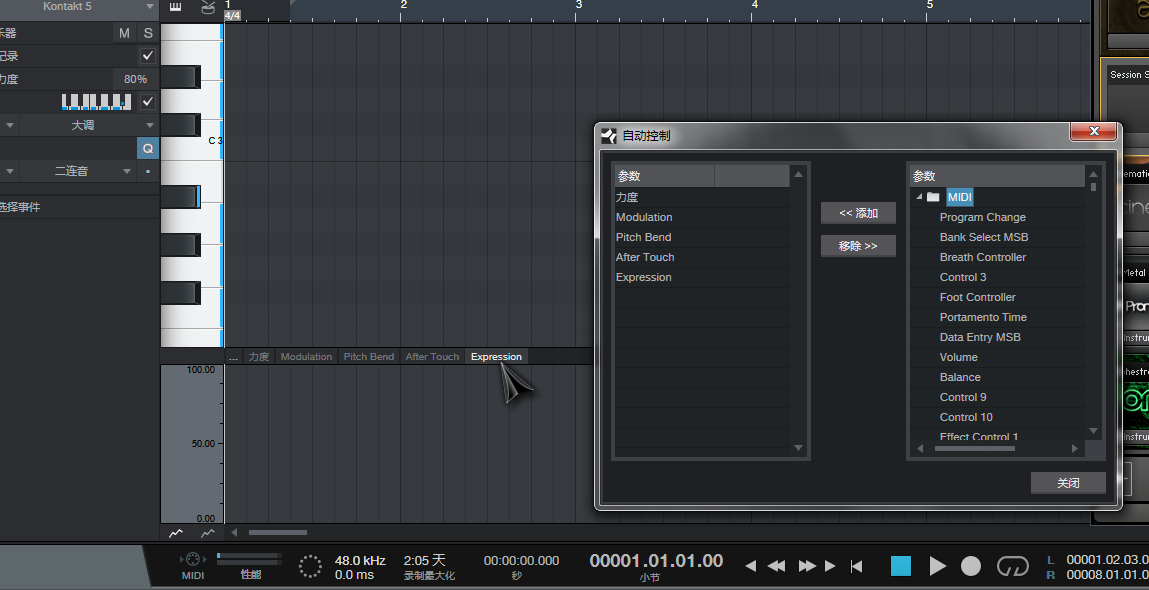Viewport: 1149px width, 590px height.
Task: Click the piano roll horizontal scrollbar thumb
Action: coord(278,533)
